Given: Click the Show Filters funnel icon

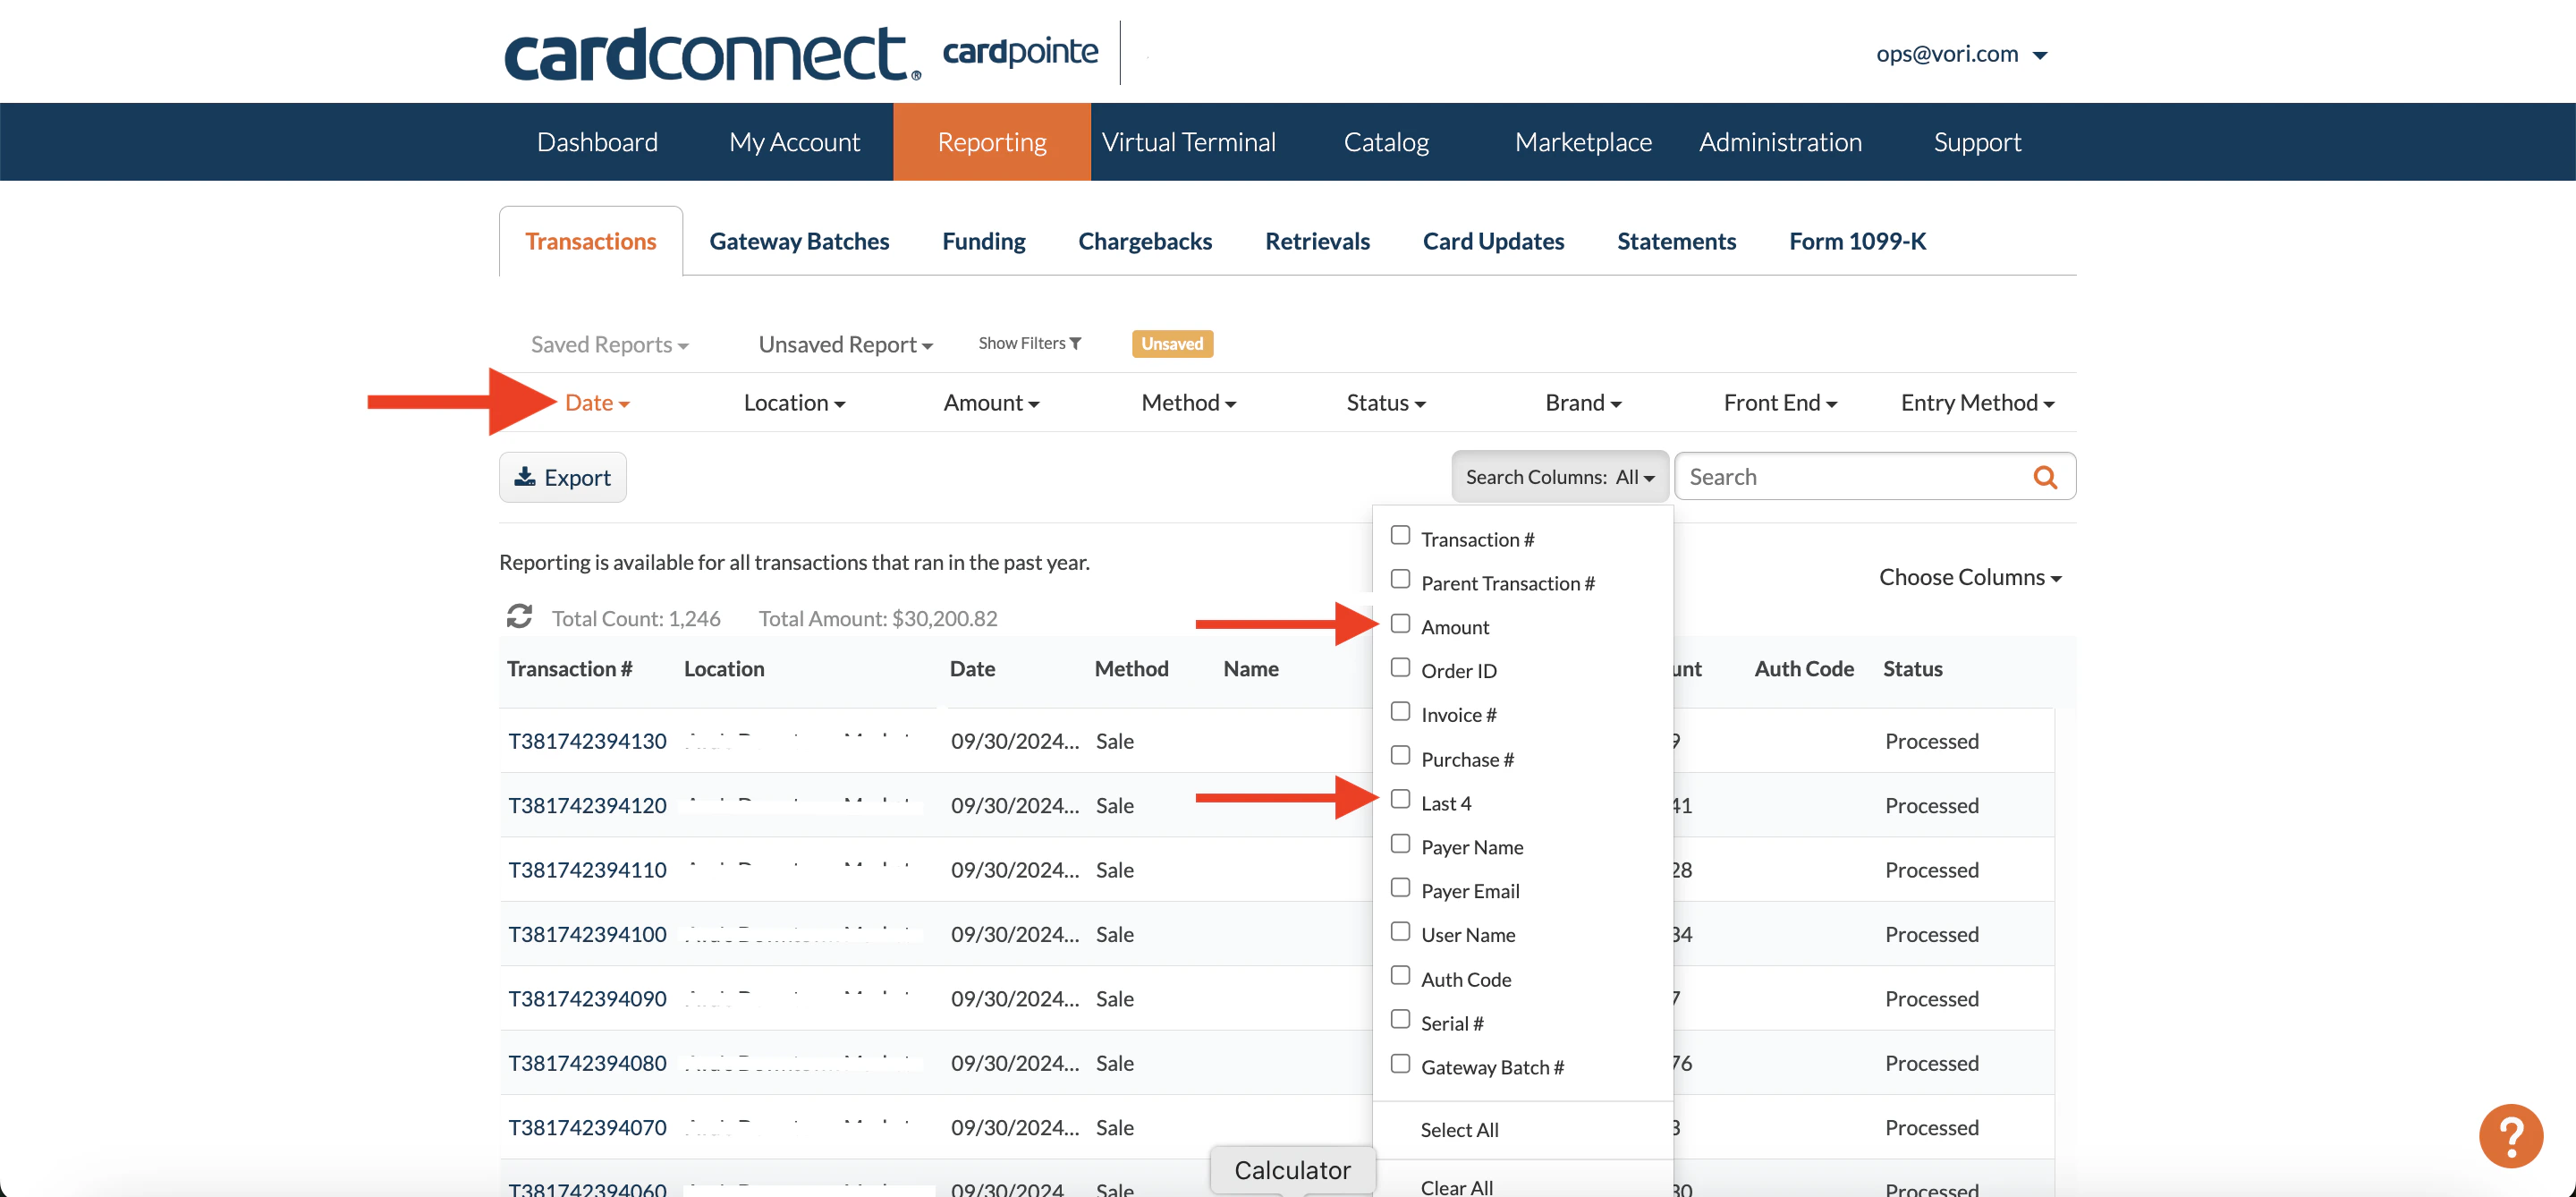Looking at the screenshot, I should pos(1075,343).
